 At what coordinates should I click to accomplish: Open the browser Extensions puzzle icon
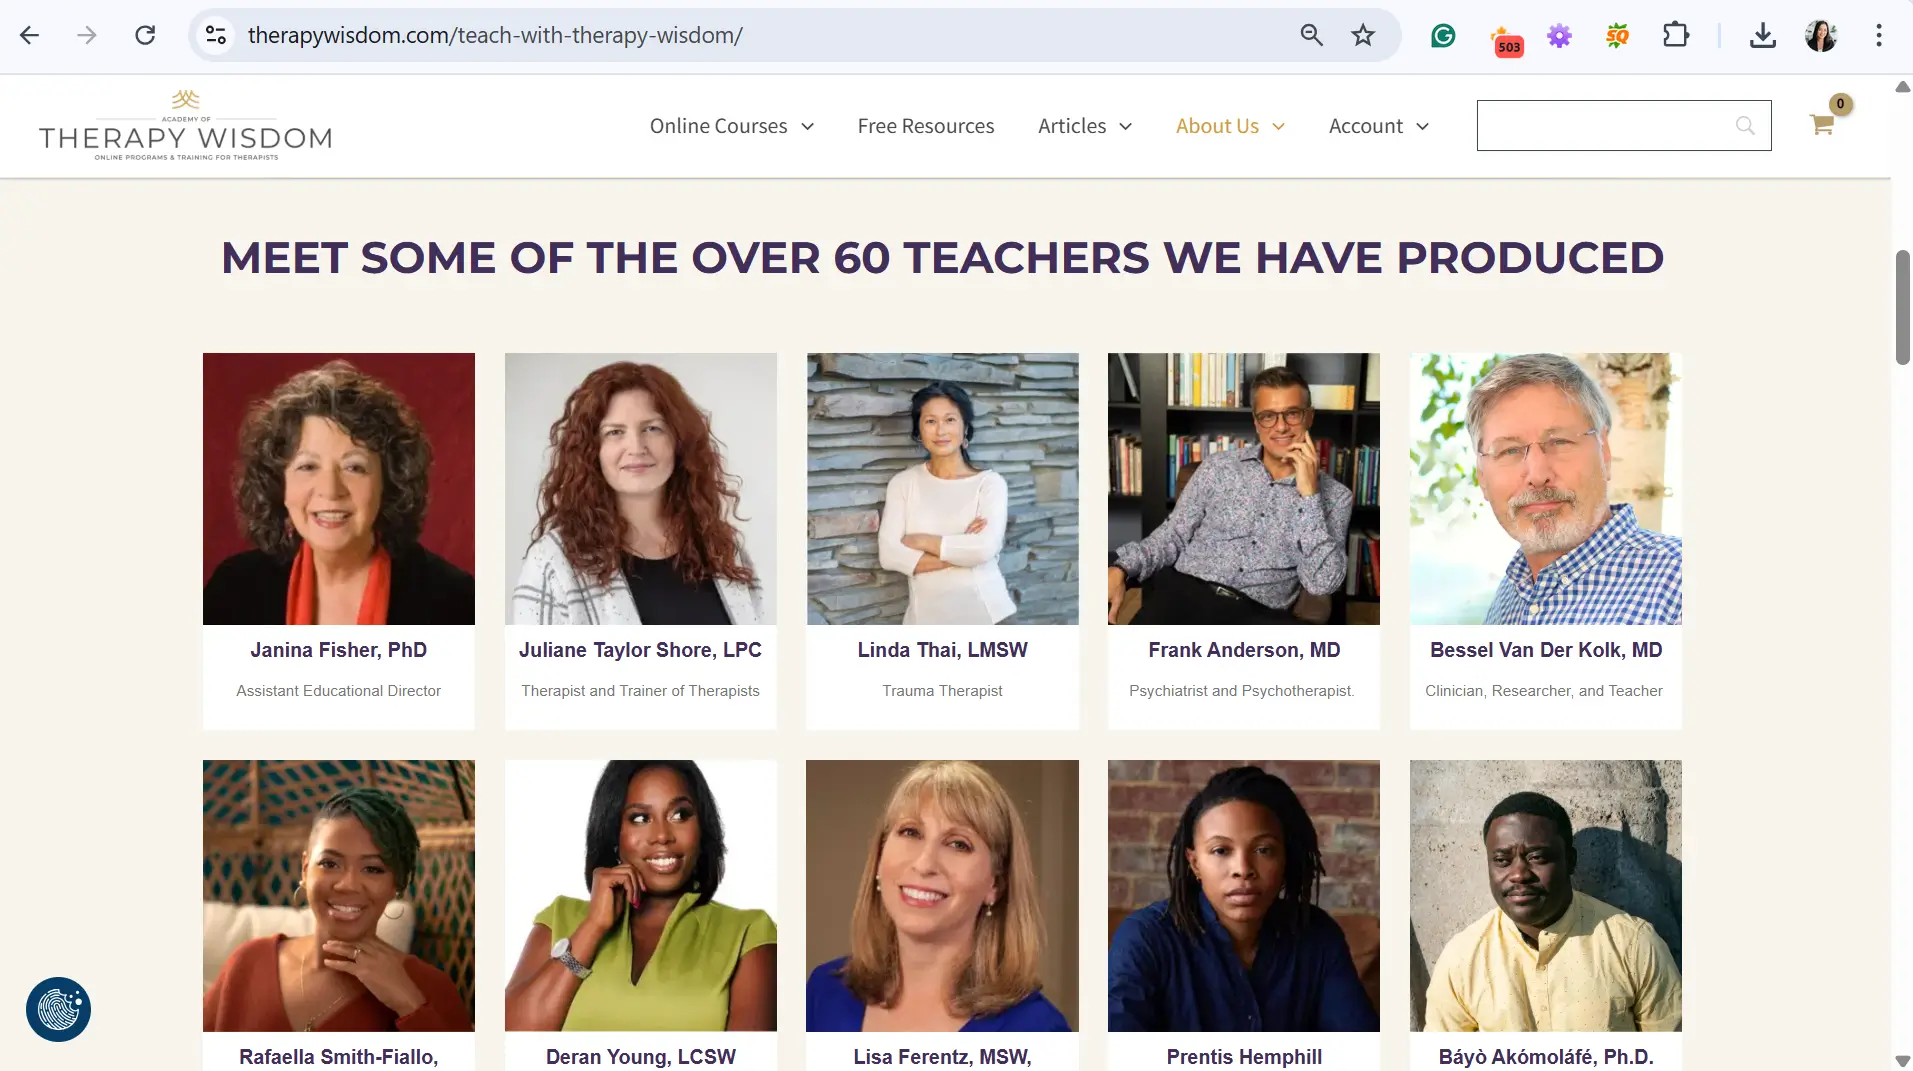coord(1676,36)
